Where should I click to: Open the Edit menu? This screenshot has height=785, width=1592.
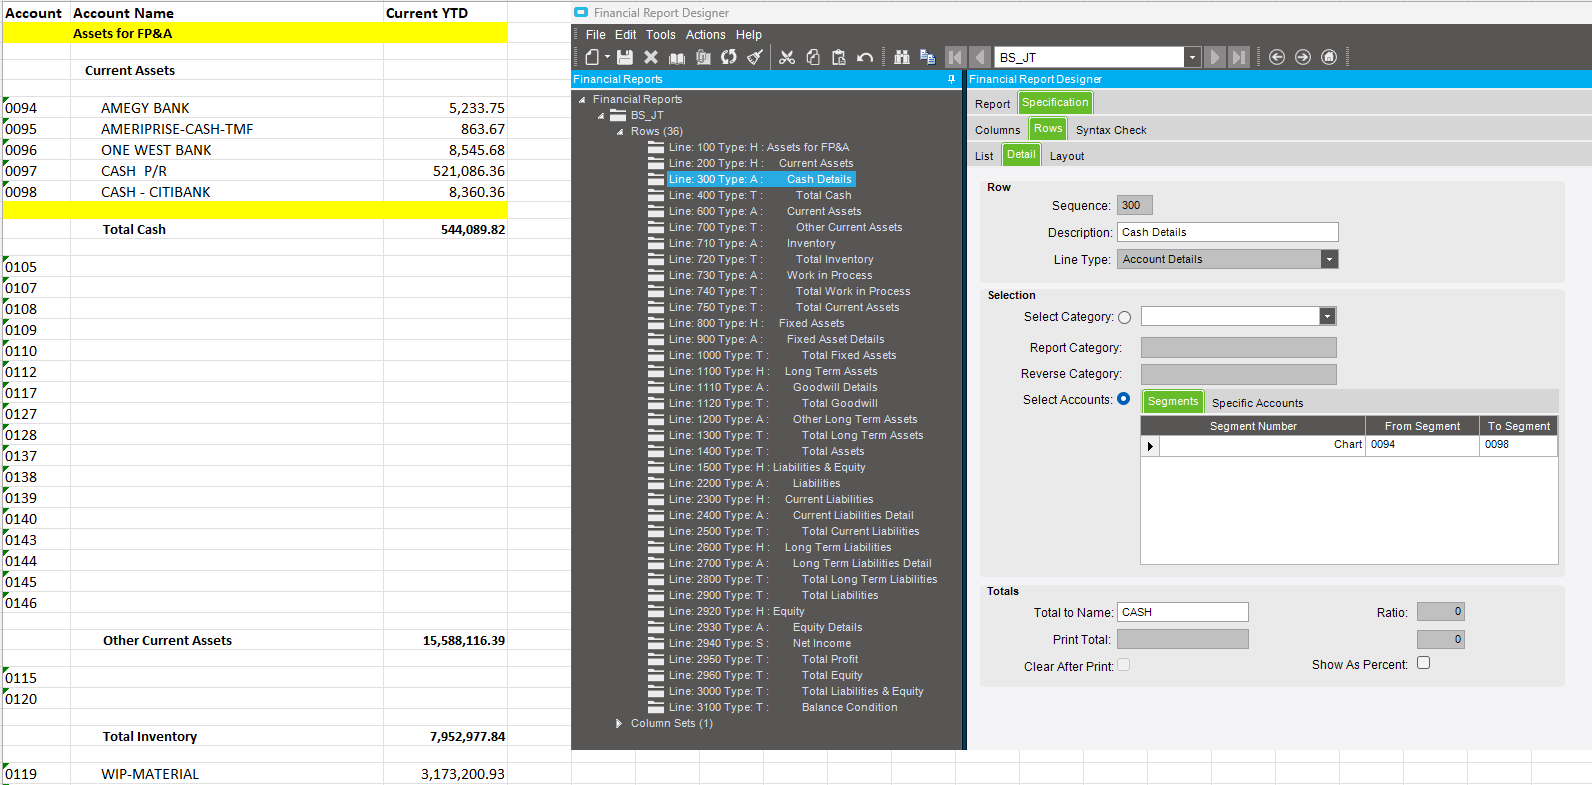[x=626, y=34]
